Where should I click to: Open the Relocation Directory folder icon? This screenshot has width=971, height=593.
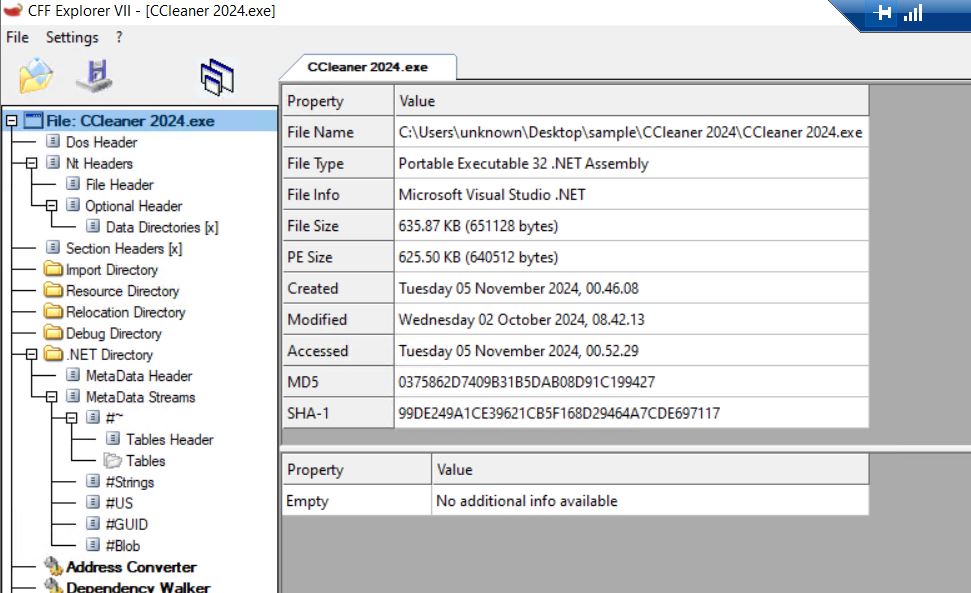tap(54, 311)
